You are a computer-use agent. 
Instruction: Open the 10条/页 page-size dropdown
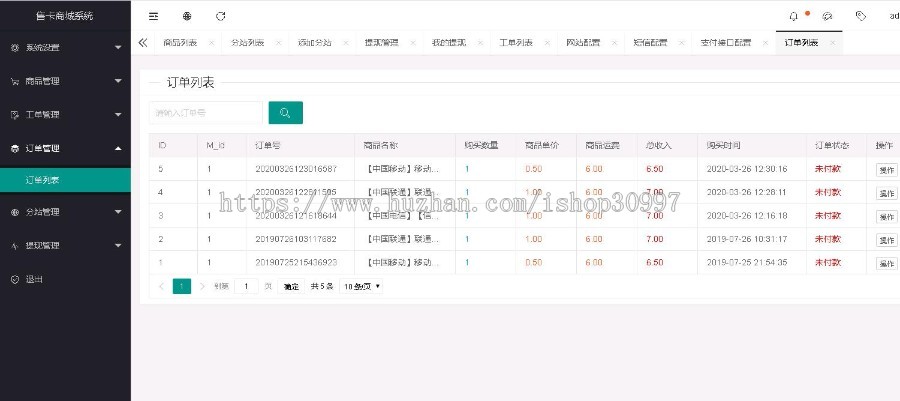[x=361, y=286]
